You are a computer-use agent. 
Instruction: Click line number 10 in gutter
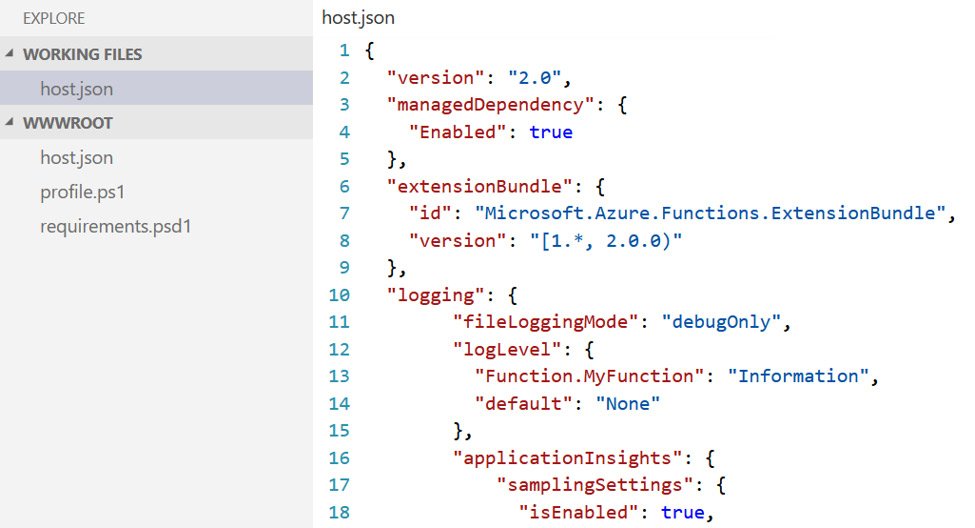(x=338, y=295)
